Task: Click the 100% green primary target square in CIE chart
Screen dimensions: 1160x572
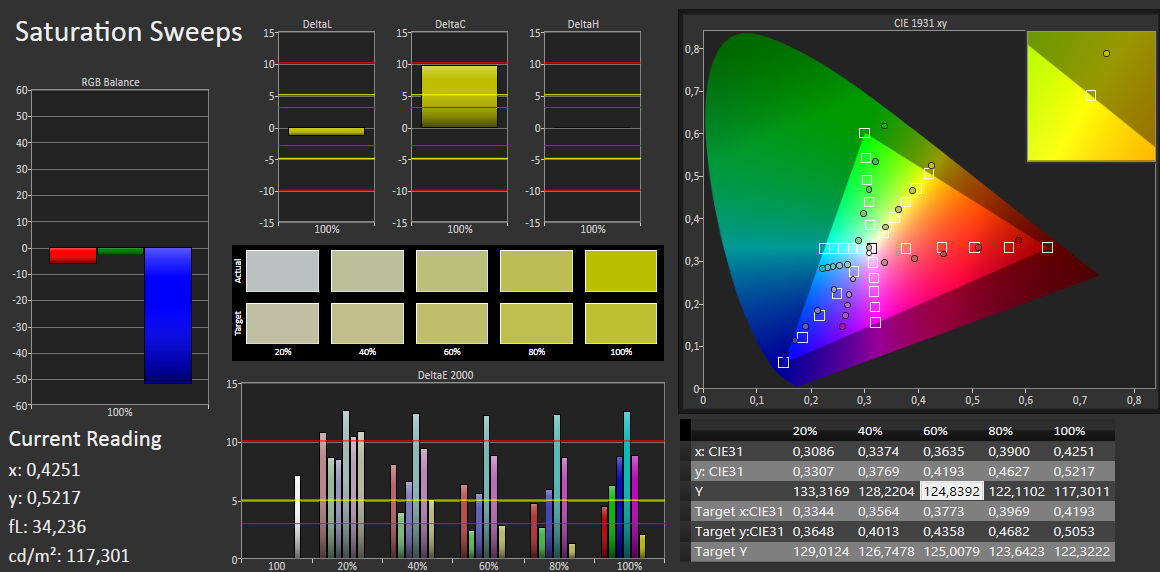Action: coord(864,133)
